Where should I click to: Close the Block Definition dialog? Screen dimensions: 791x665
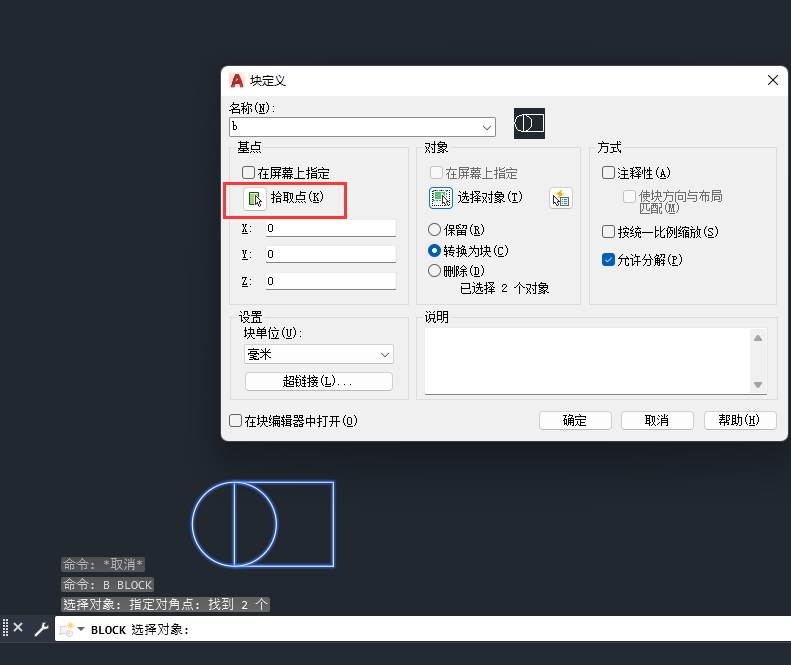(772, 80)
